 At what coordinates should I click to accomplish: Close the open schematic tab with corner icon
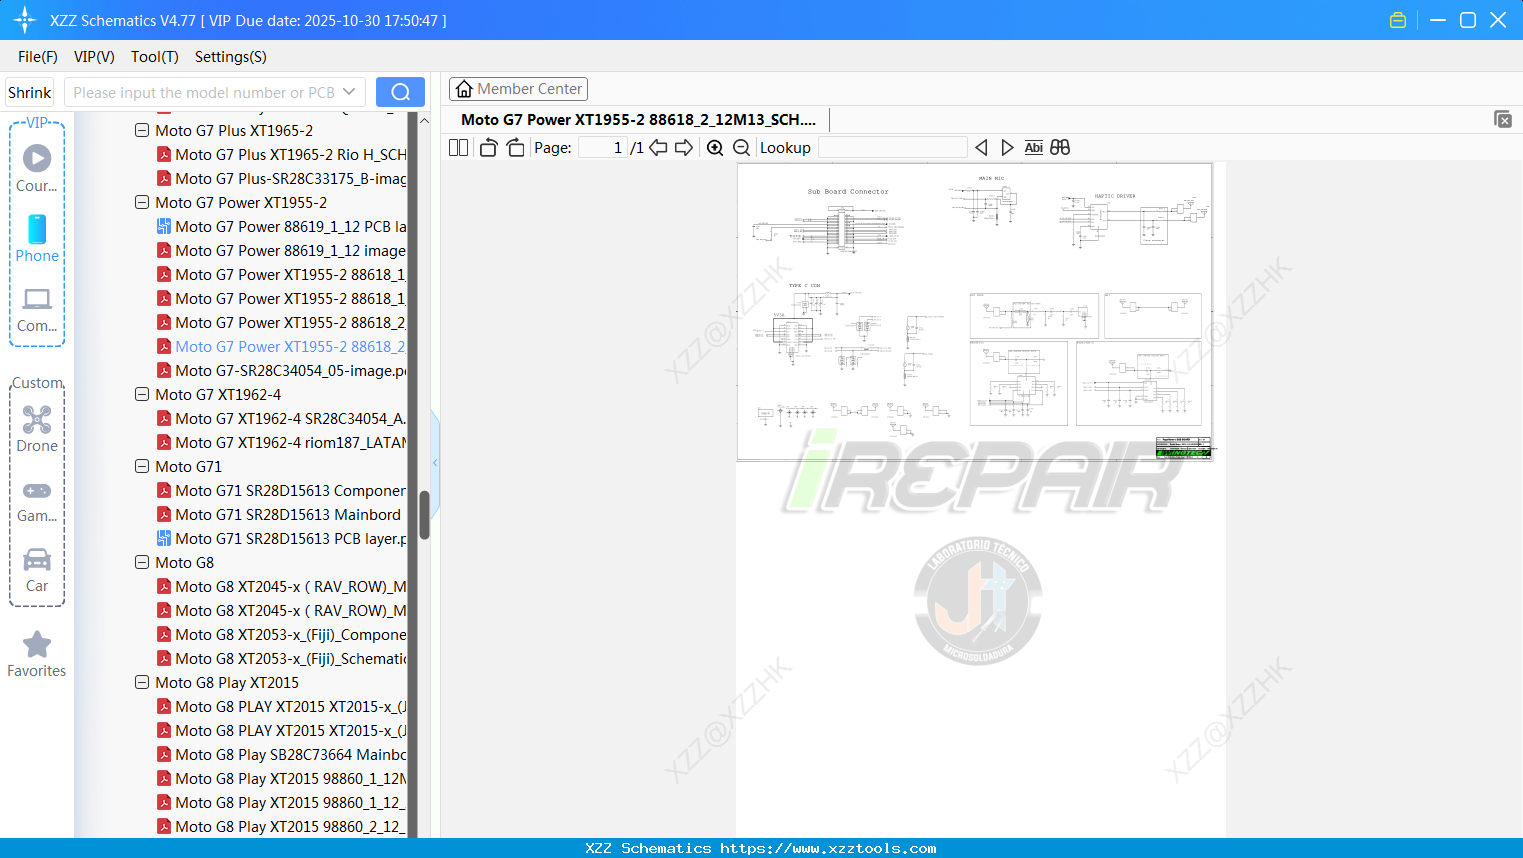1502,119
